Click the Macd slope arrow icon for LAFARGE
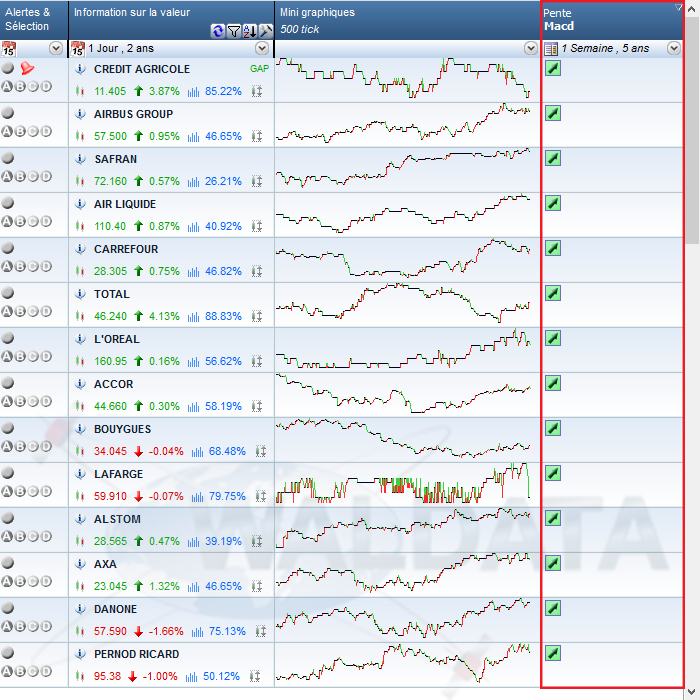This screenshot has height=700, width=700. [x=553, y=473]
